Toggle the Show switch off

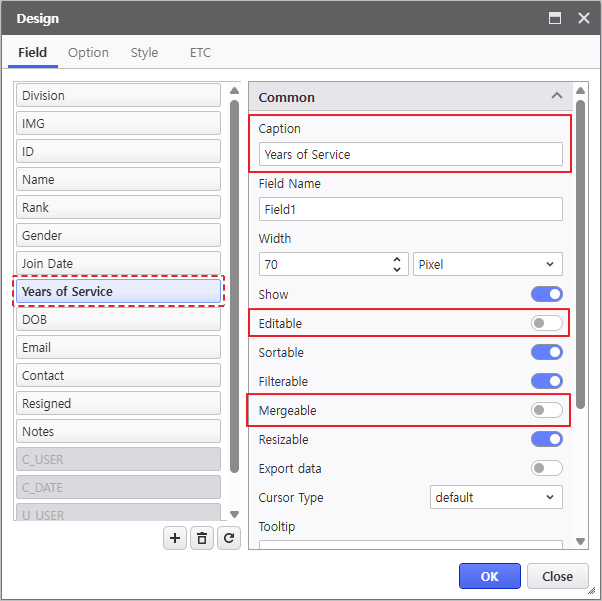547,294
